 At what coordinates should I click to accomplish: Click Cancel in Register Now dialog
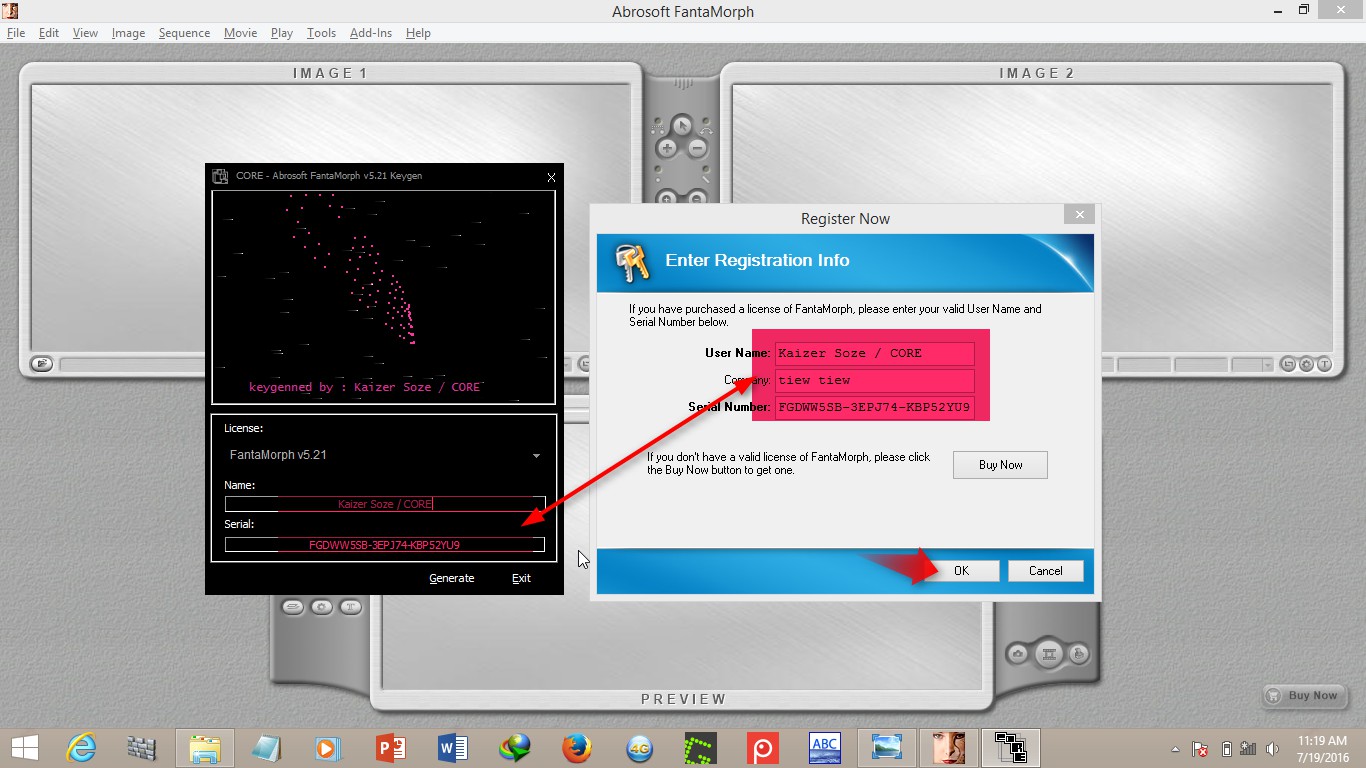1045,571
